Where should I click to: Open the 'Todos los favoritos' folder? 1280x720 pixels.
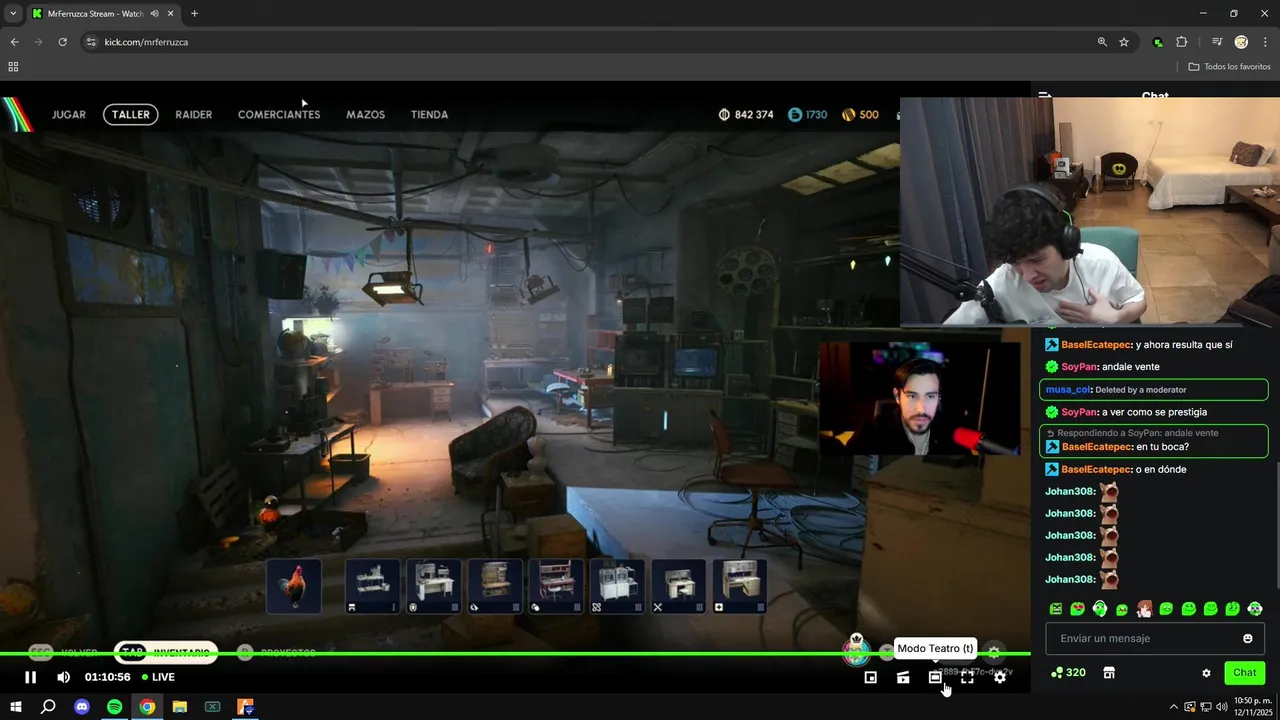click(1229, 67)
